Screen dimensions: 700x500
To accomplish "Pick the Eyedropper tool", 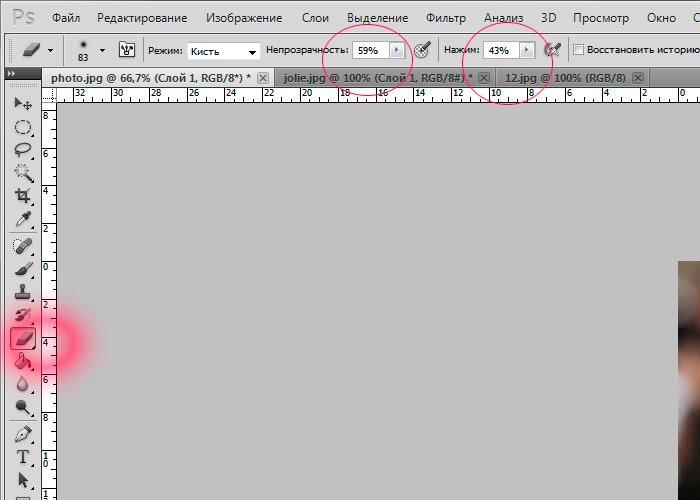I will click(x=23, y=219).
